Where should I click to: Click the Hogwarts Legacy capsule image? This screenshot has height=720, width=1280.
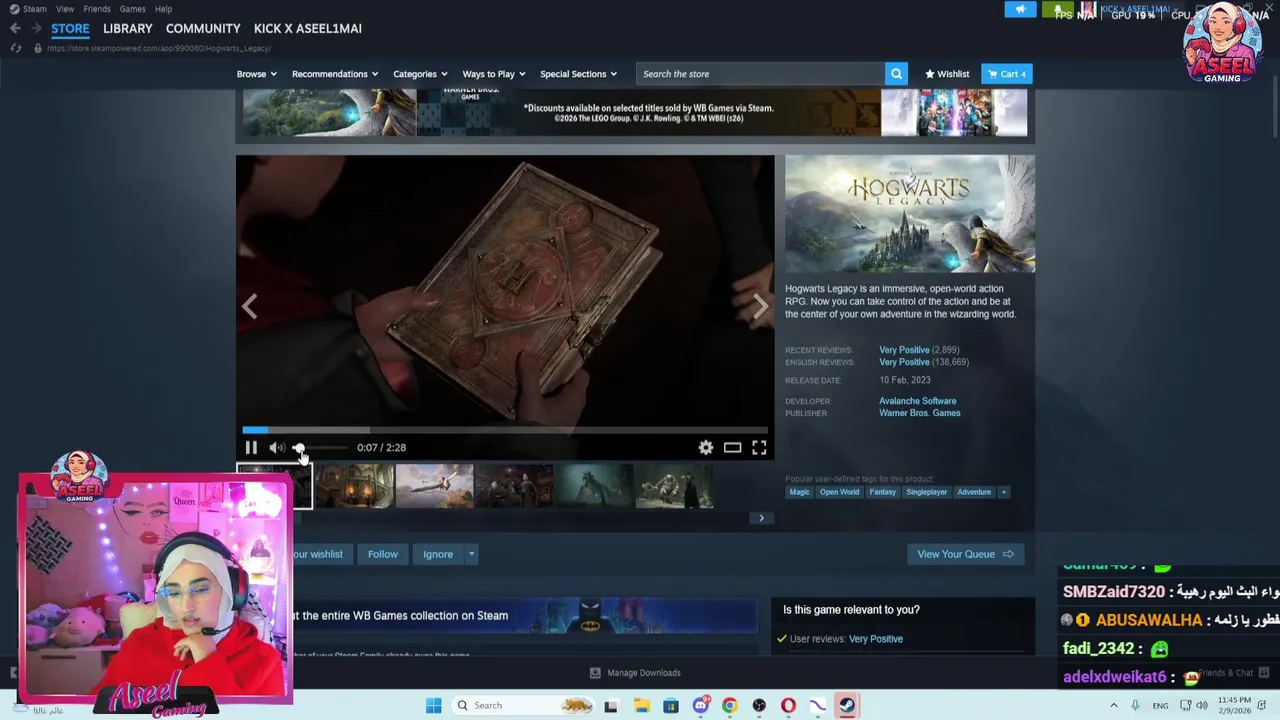point(910,214)
